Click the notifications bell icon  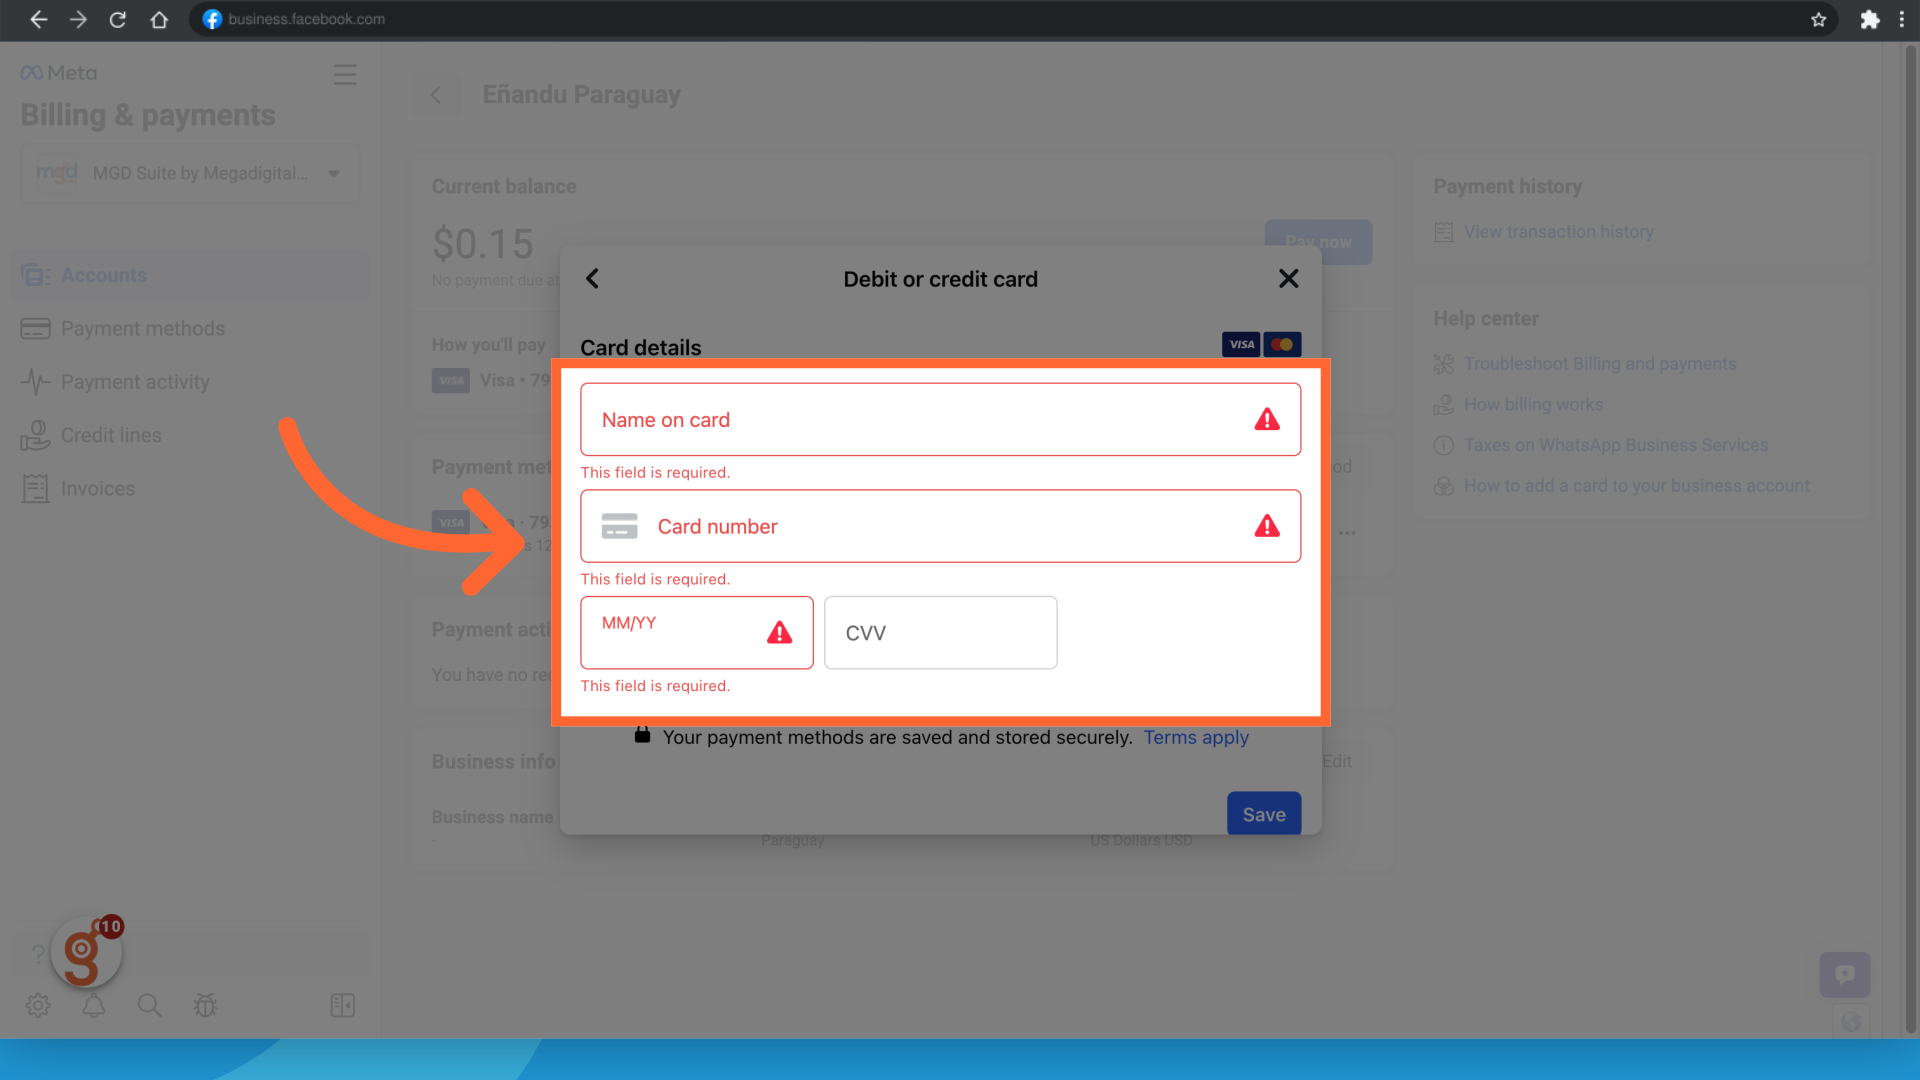(x=94, y=1005)
